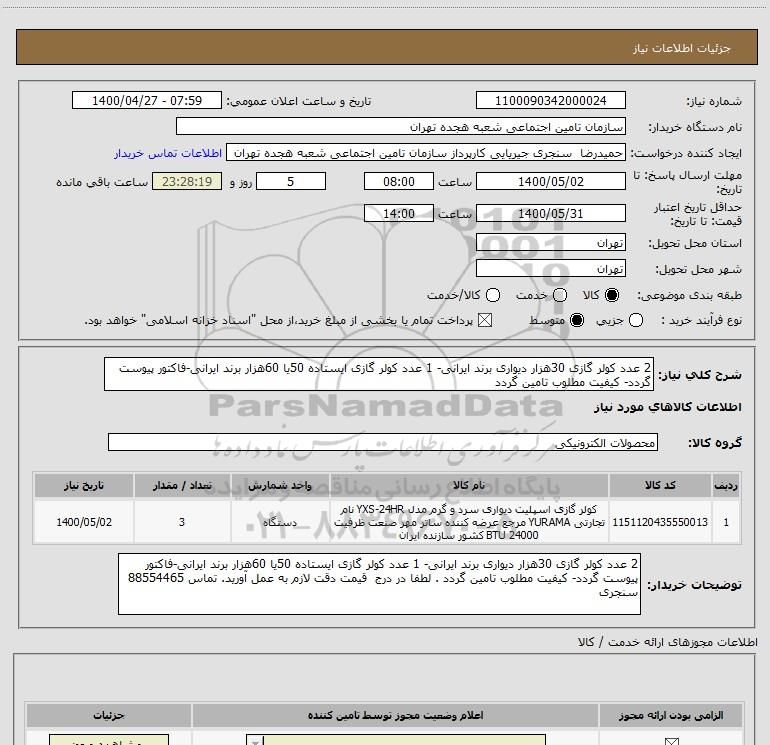The width and height of the screenshot is (770, 745).
Task: Select the کالا radio button
Action: tap(612, 295)
